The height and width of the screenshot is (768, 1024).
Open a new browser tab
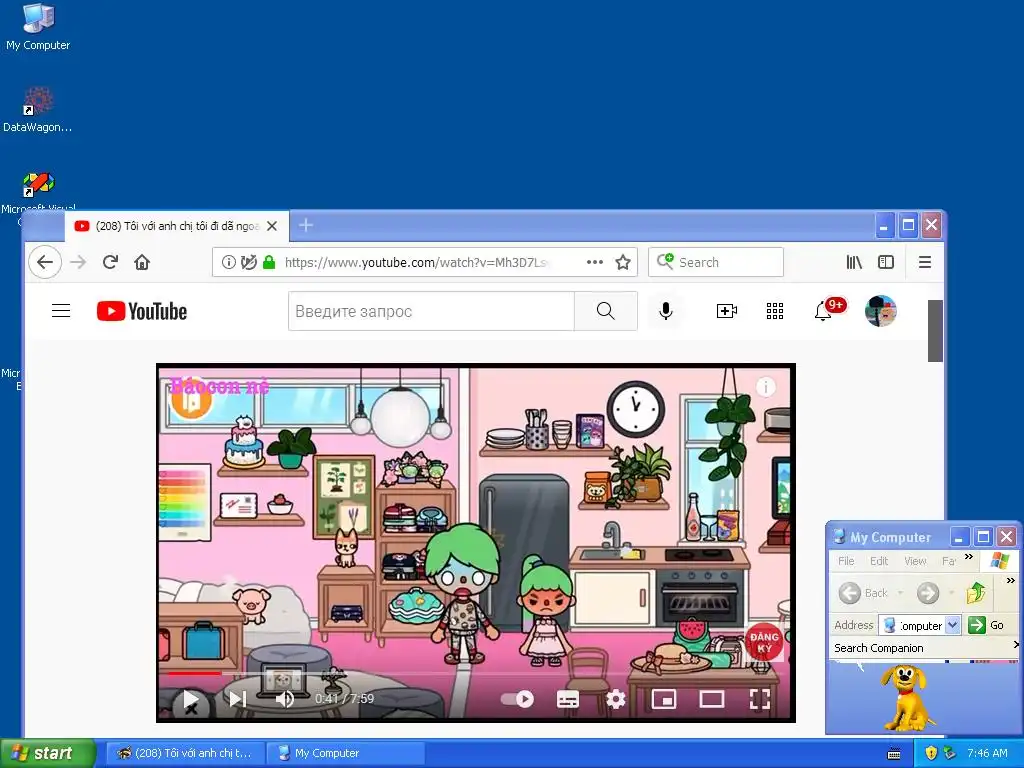tap(306, 225)
